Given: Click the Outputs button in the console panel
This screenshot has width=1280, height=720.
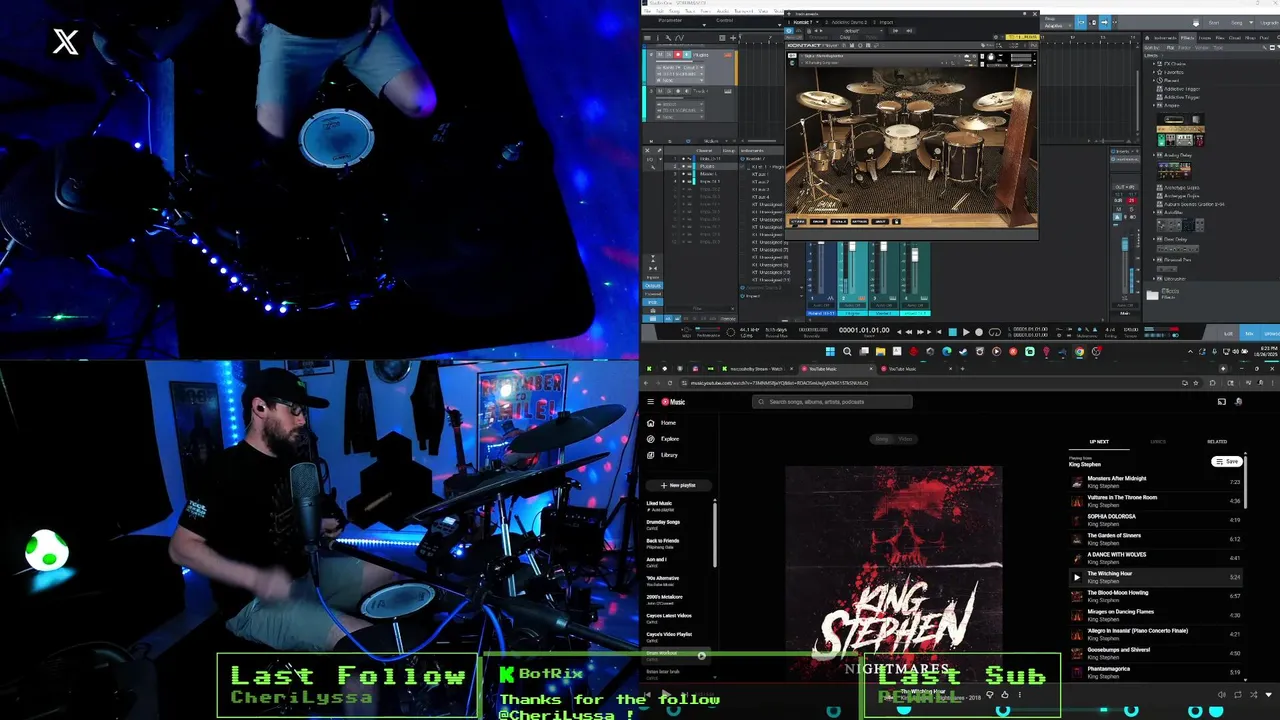Looking at the screenshot, I should (x=653, y=285).
